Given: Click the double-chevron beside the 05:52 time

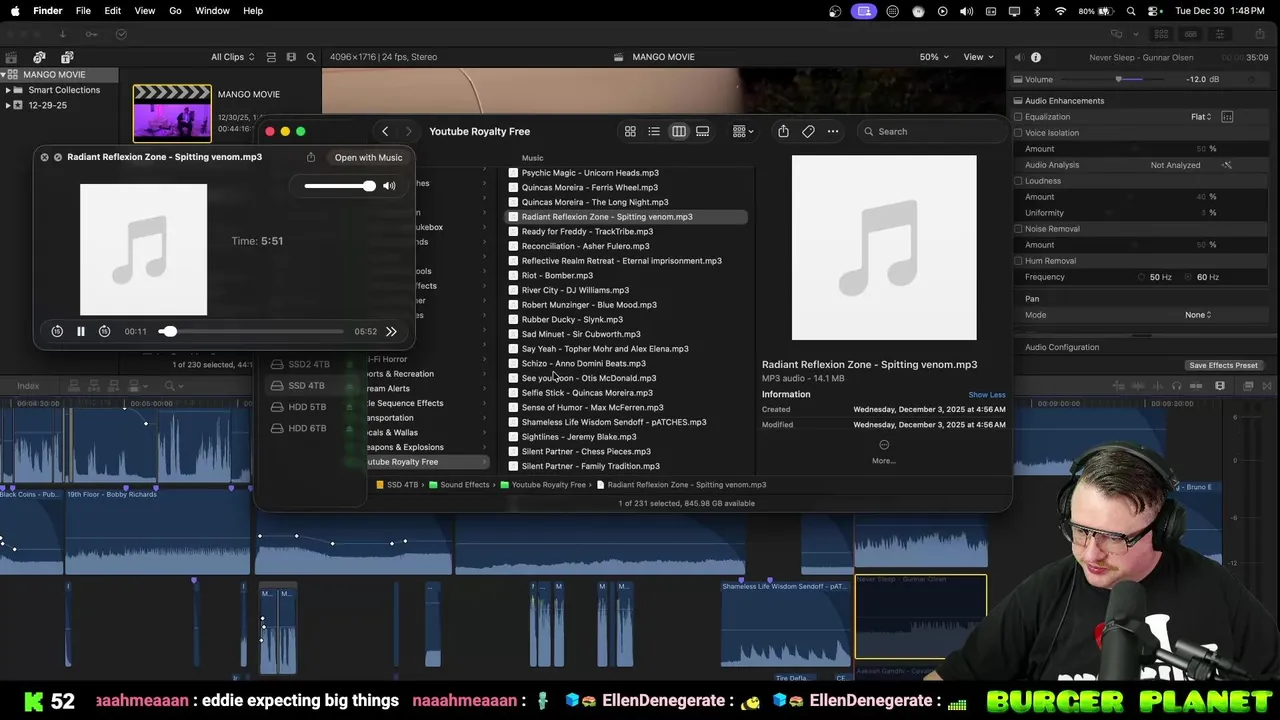Looking at the screenshot, I should click(391, 331).
